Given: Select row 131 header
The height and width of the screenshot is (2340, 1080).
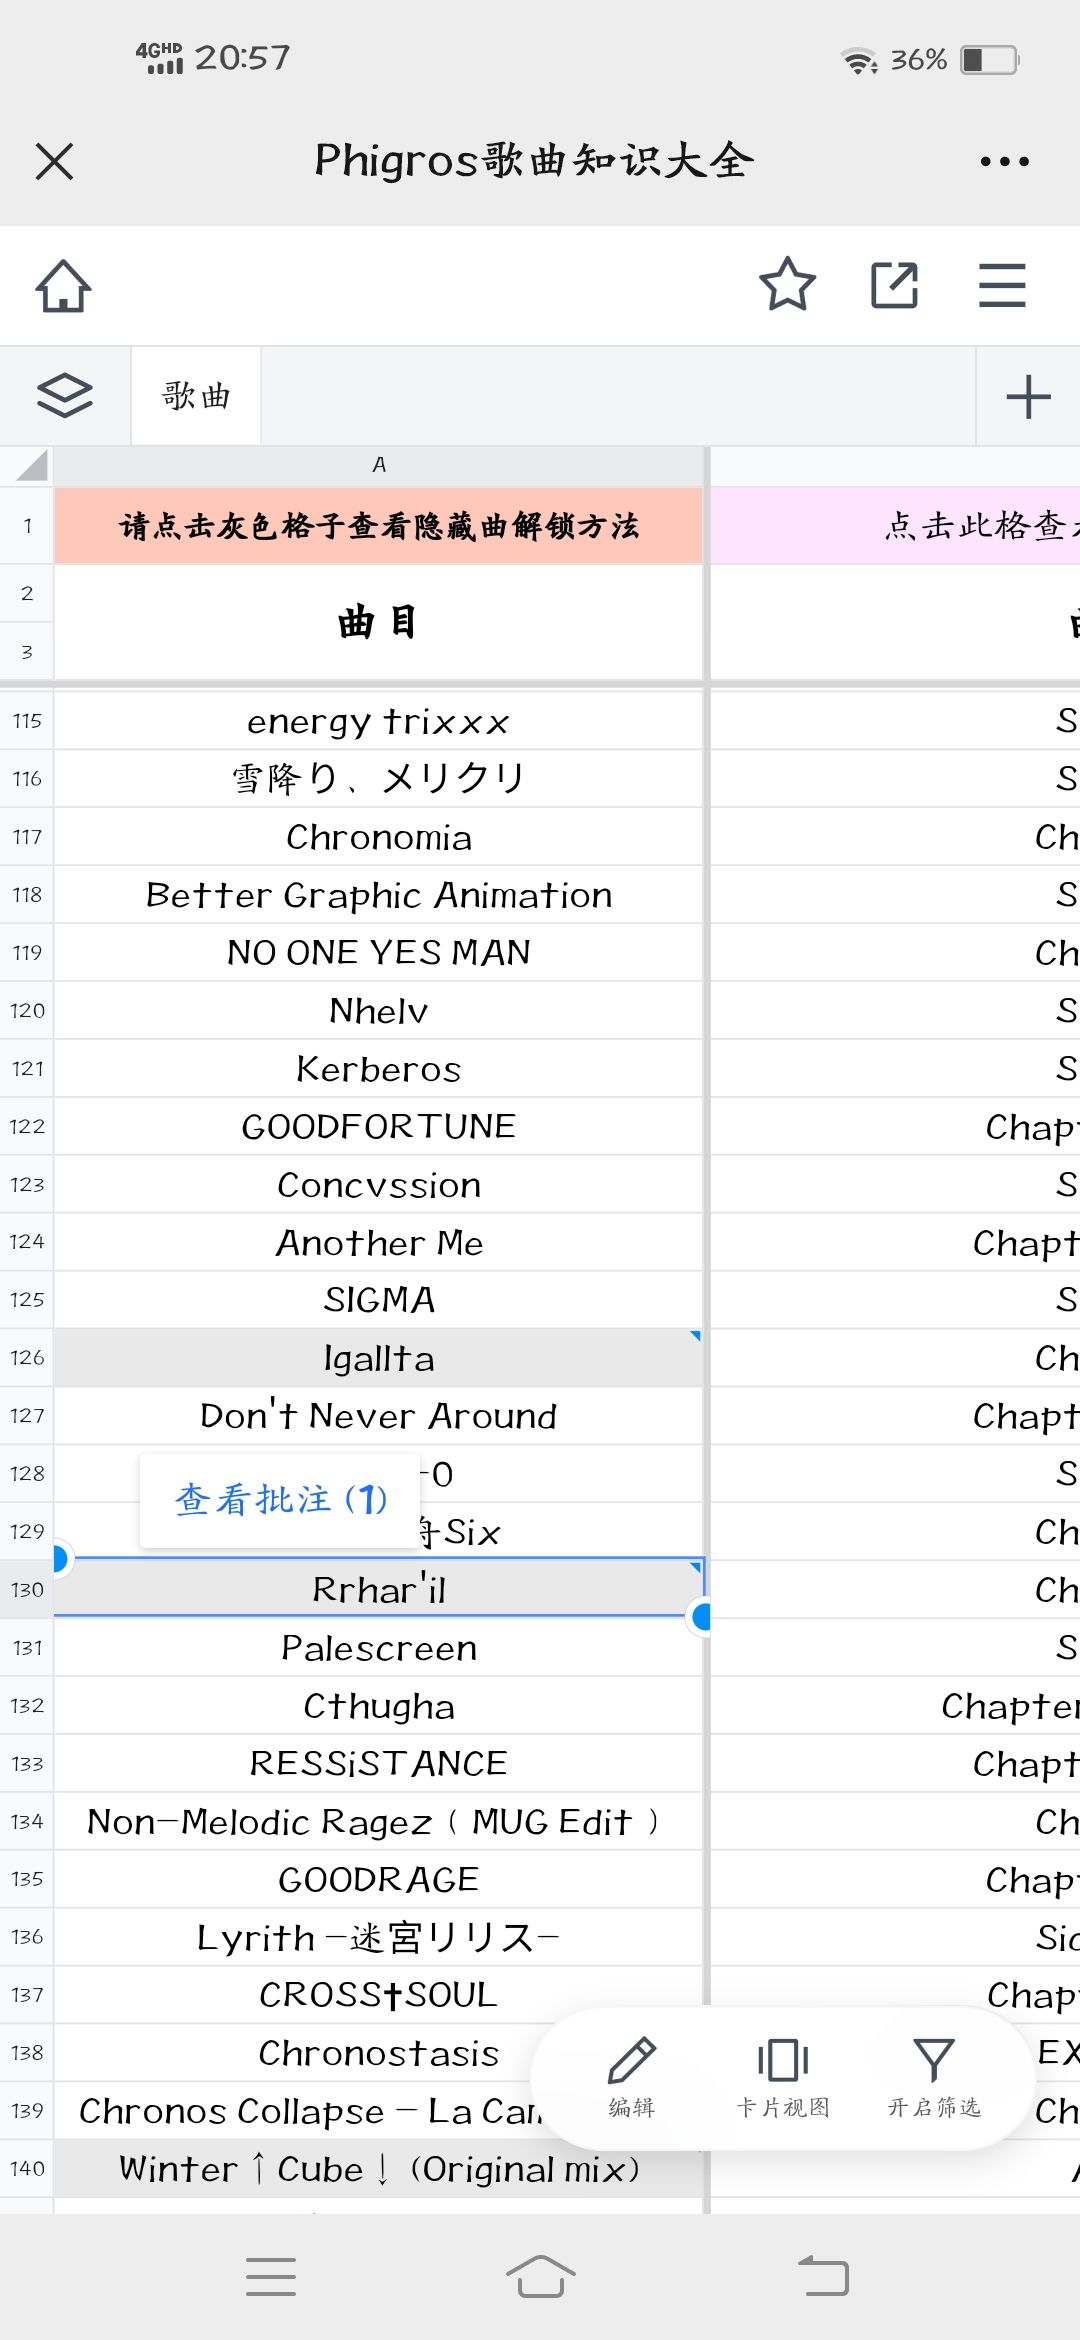Looking at the screenshot, I should pyautogui.click(x=27, y=1647).
